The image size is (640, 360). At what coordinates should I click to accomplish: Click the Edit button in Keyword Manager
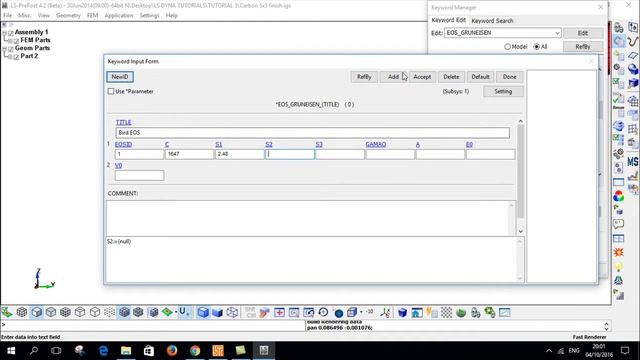click(x=582, y=33)
